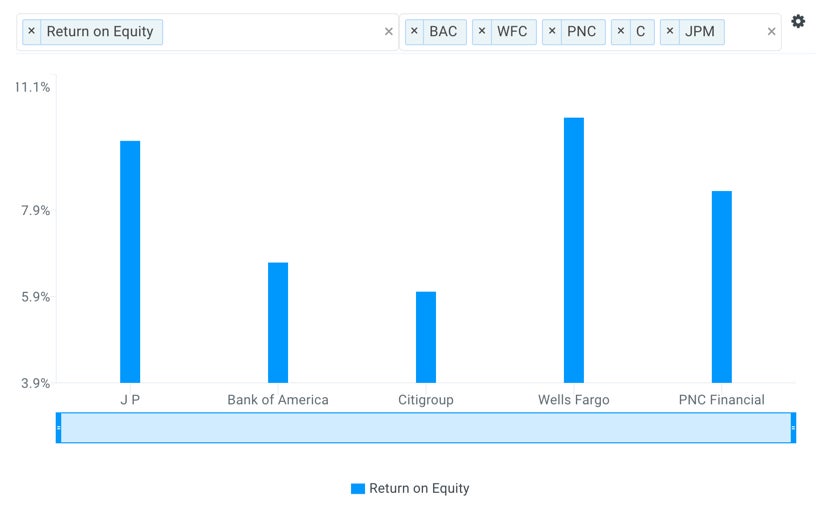836x510 pixels.
Task: Grab the right handle of the range selector
Action: 793,427
